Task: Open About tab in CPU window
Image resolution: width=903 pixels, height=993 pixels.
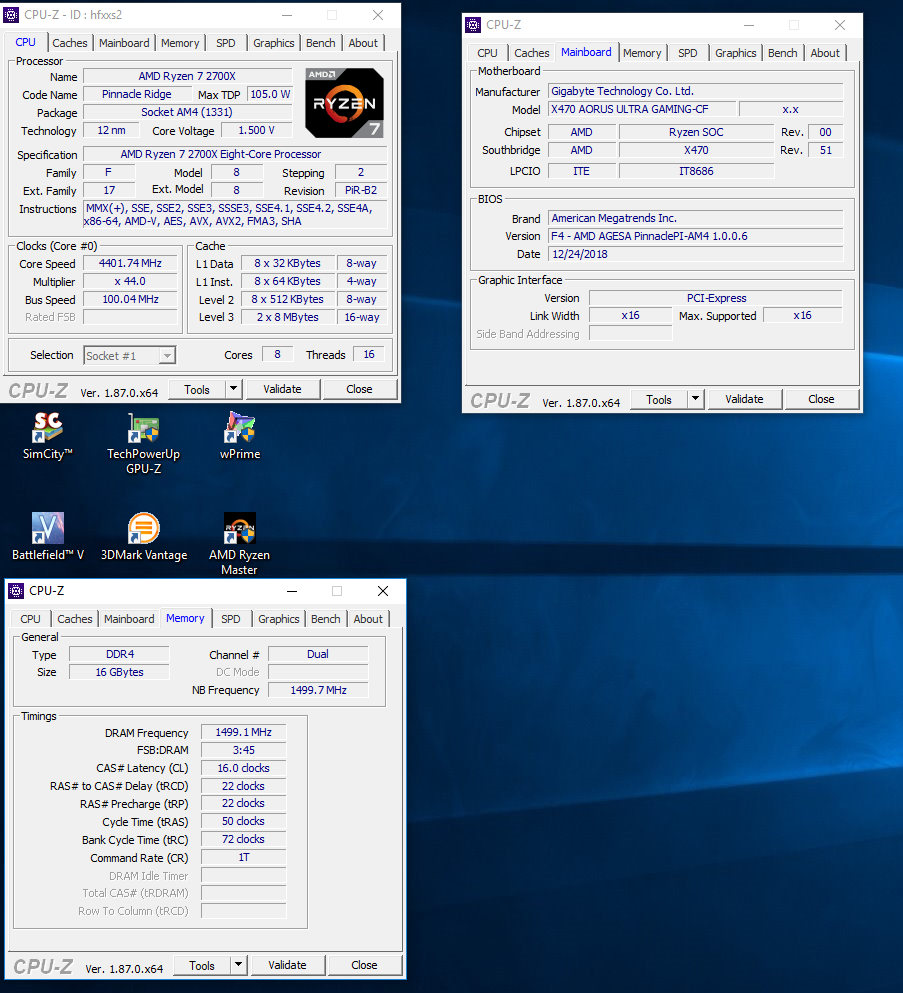Action: (363, 43)
